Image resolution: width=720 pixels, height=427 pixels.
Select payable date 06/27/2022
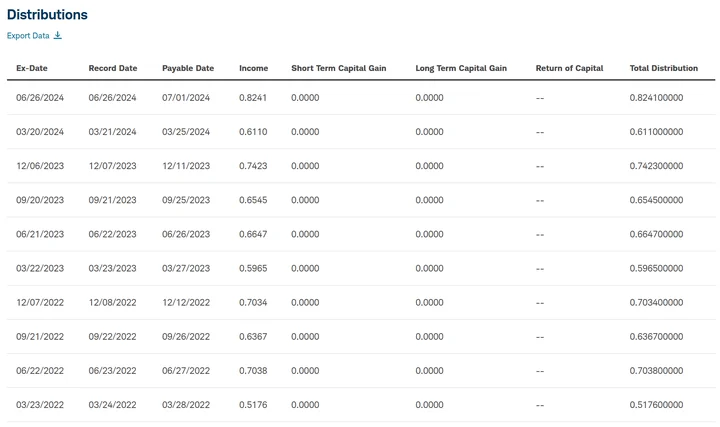[186, 371]
